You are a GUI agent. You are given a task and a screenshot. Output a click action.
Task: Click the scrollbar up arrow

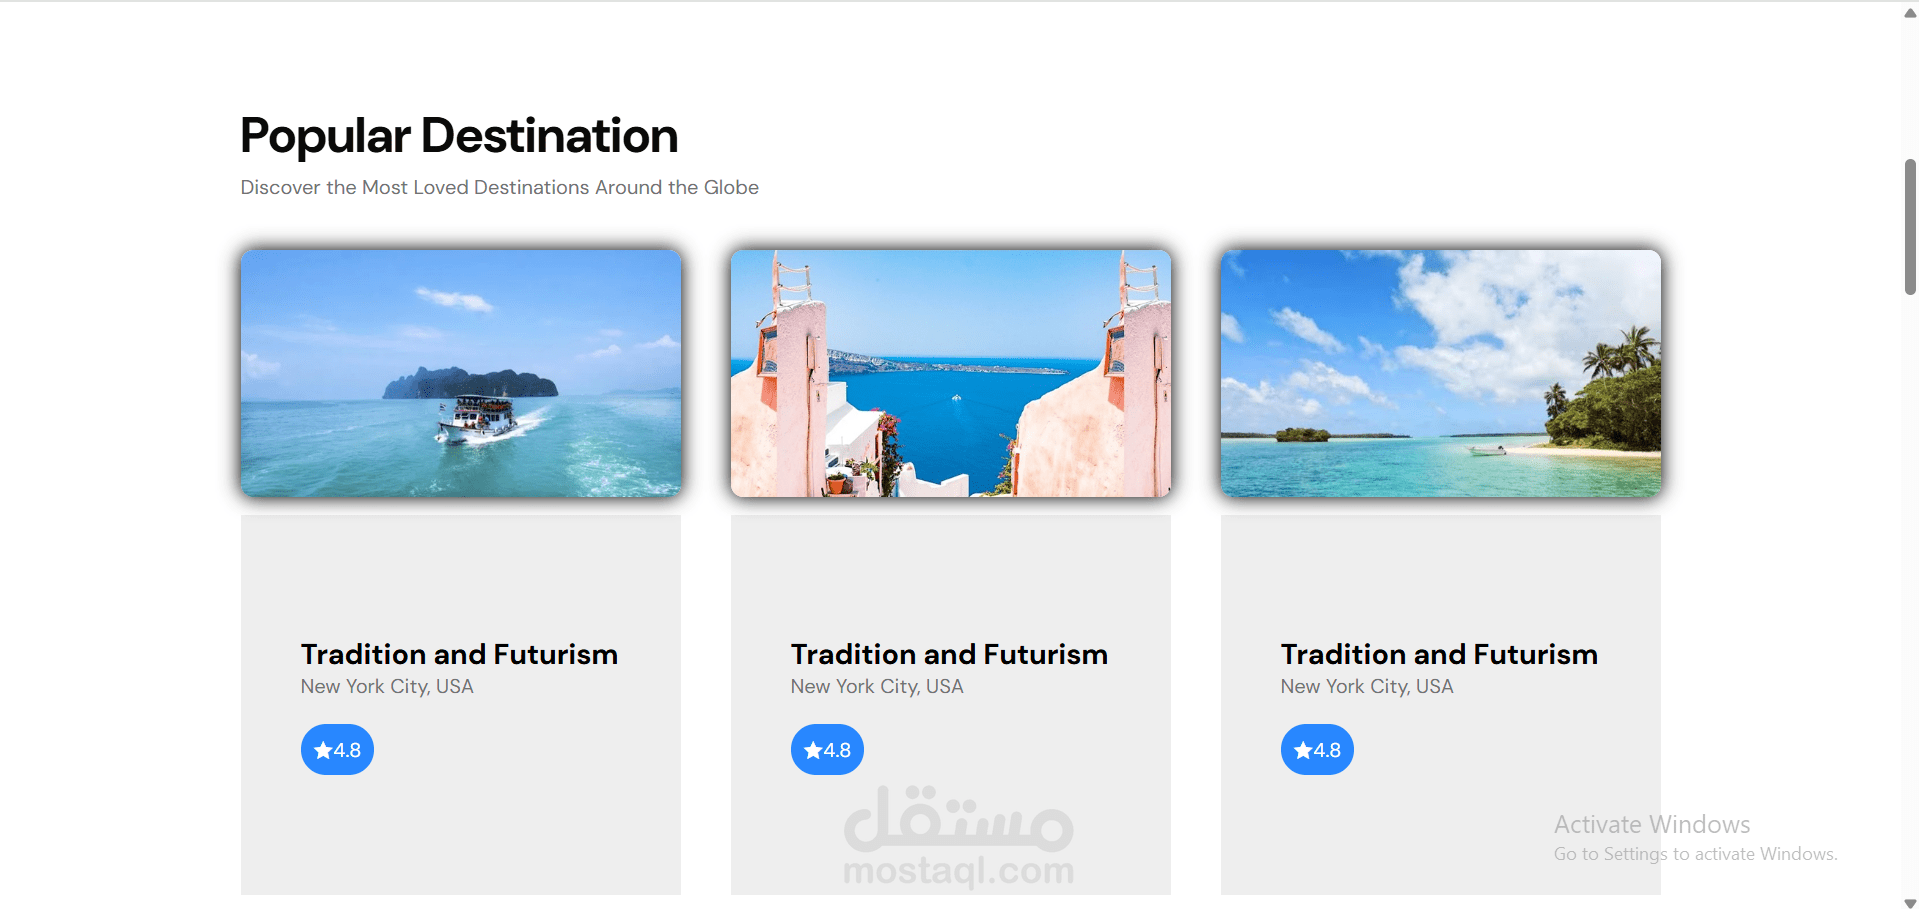click(1910, 13)
